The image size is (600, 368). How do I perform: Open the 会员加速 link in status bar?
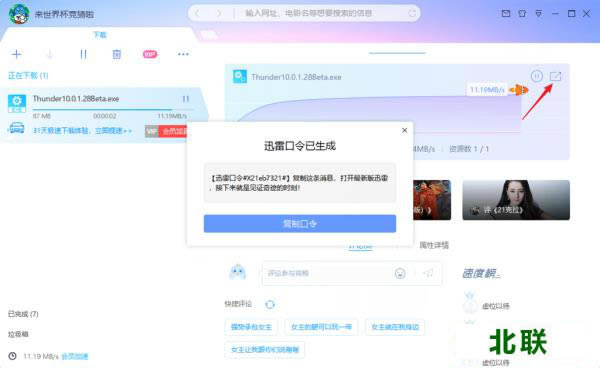coord(75,357)
